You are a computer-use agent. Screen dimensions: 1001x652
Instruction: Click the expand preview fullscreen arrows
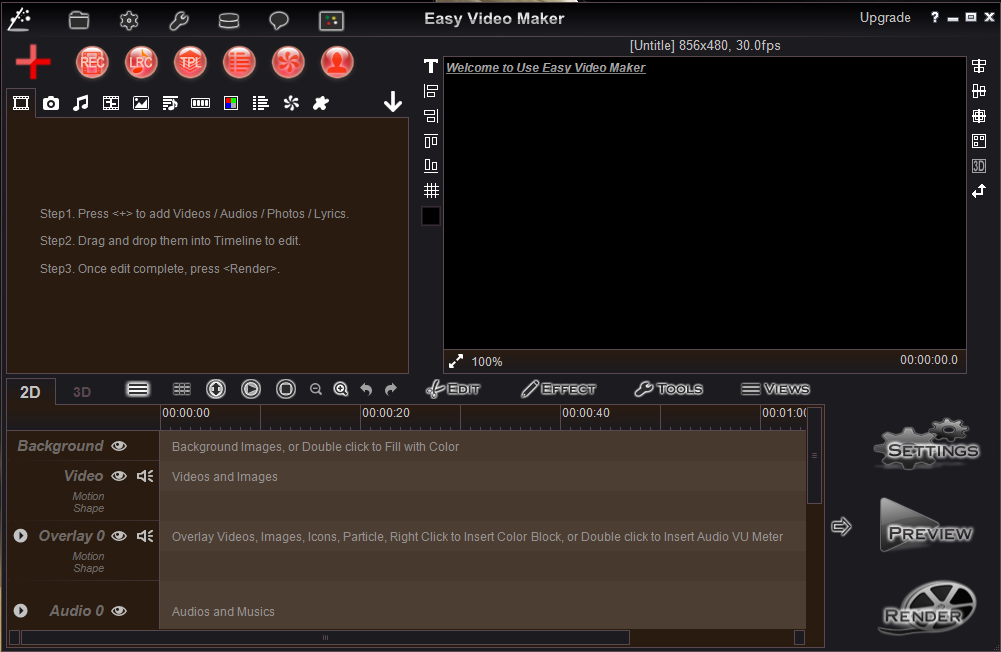[456, 361]
